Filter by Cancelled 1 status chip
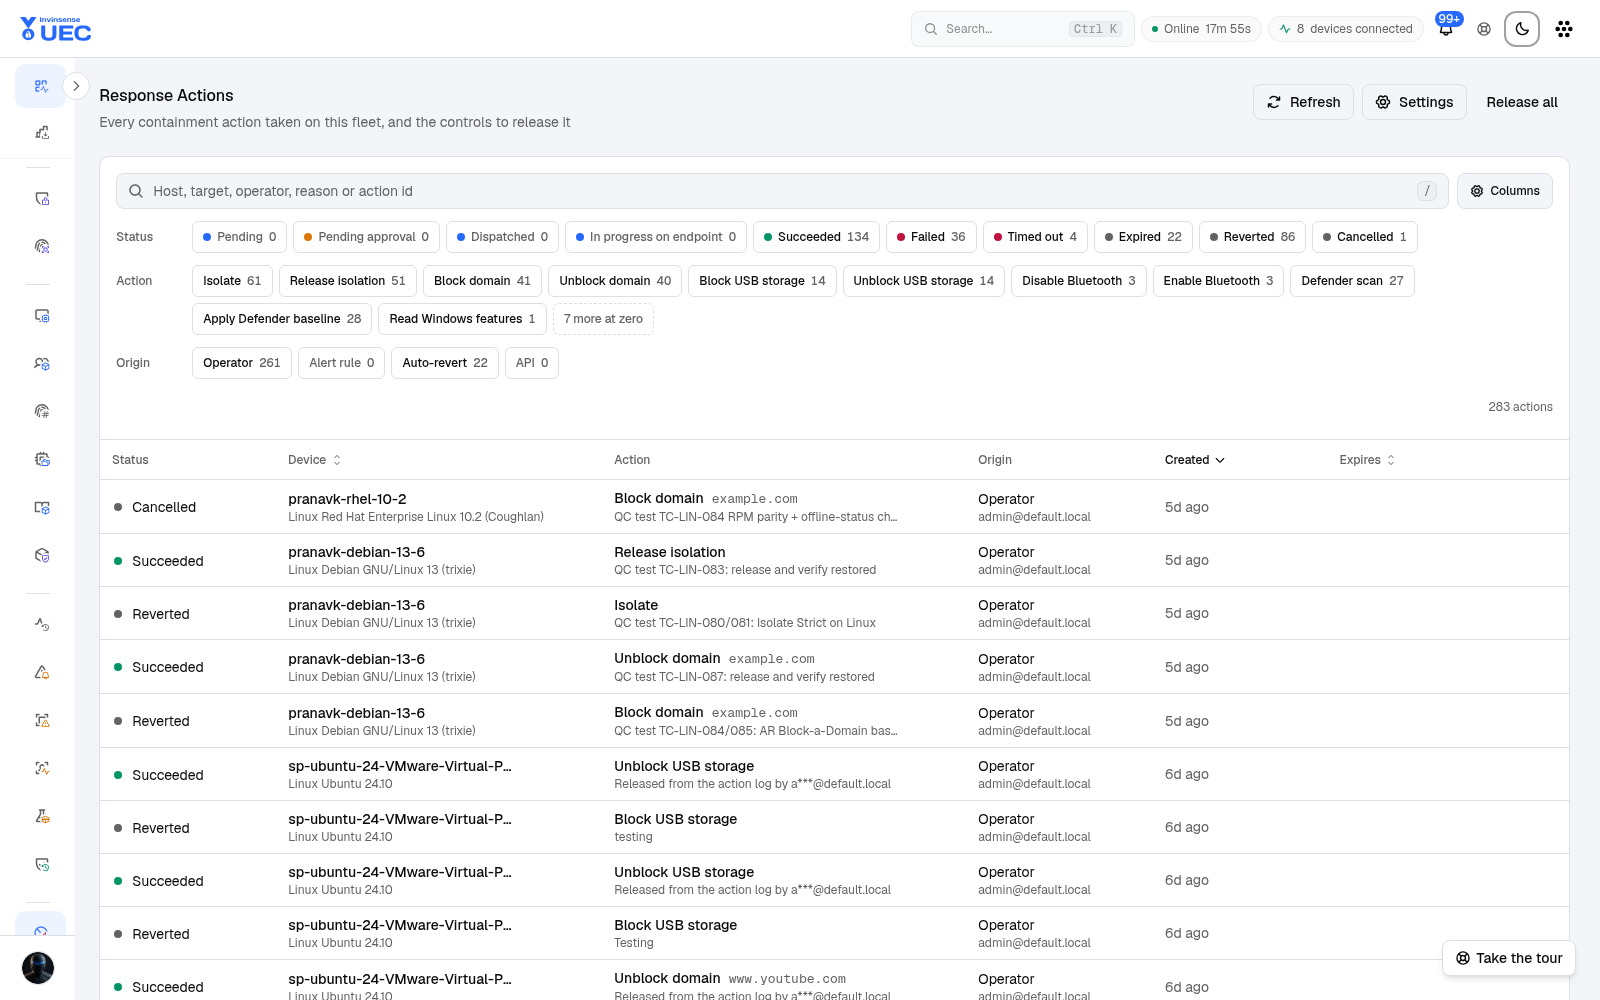 pyautogui.click(x=1365, y=237)
